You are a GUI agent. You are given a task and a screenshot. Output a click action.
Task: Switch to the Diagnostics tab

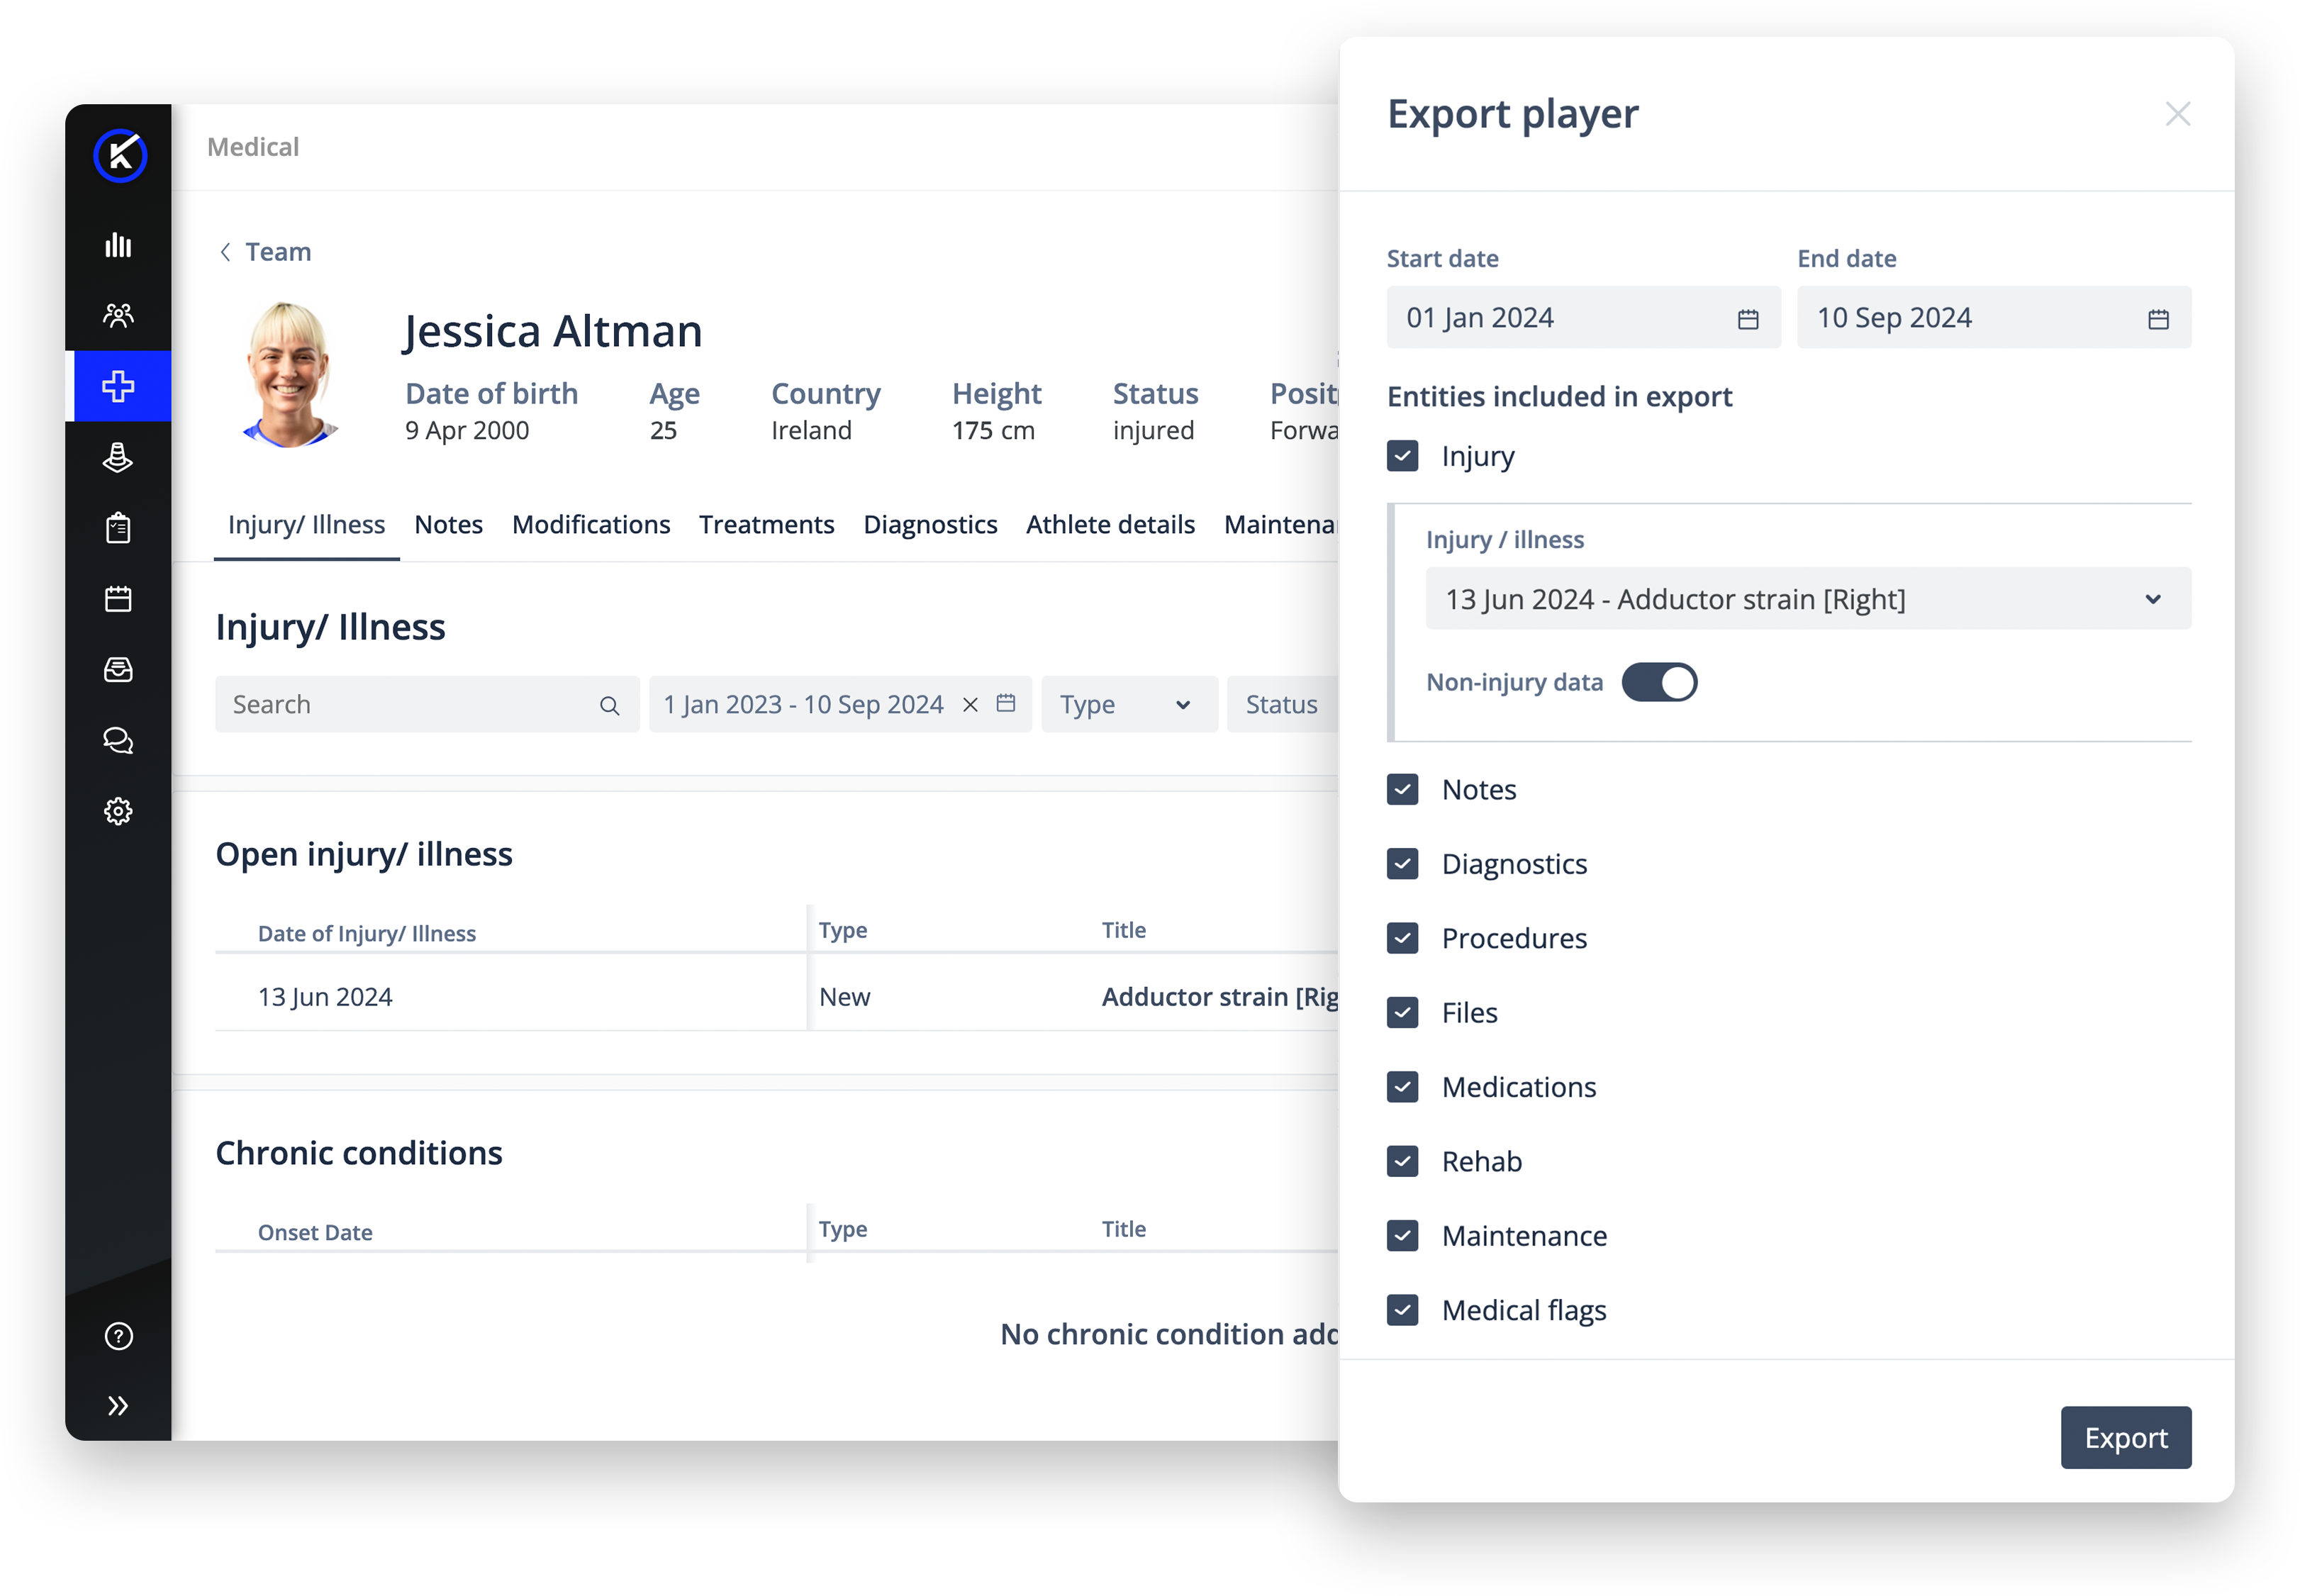930,525
